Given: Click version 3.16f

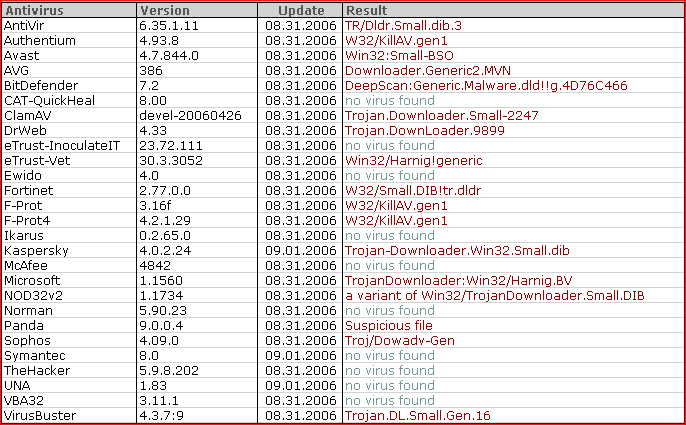Looking at the screenshot, I should [x=156, y=205].
